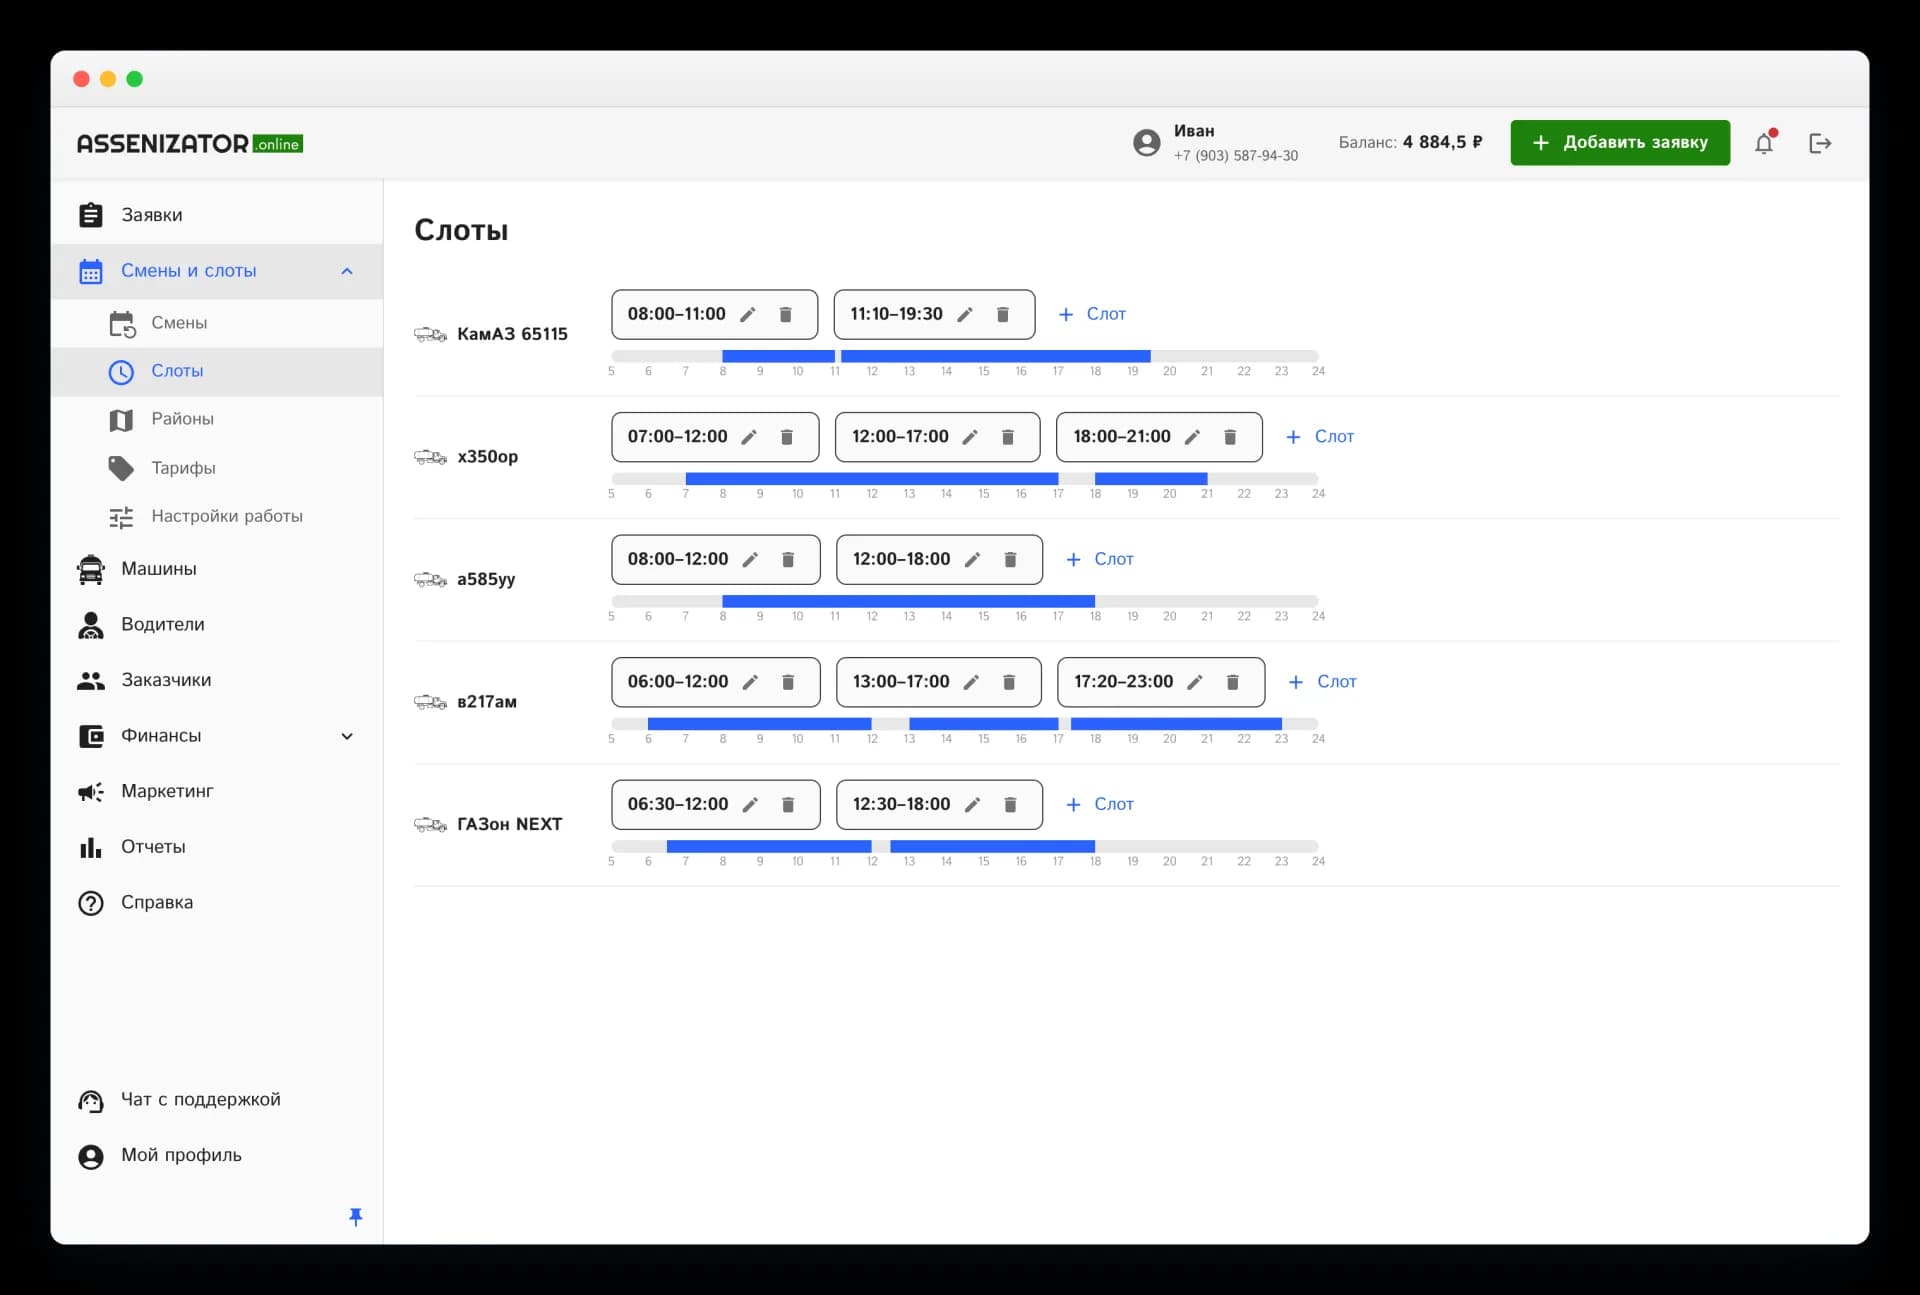Open Заказчики list
Viewport: 1920px width, 1295px height.
[217, 680]
